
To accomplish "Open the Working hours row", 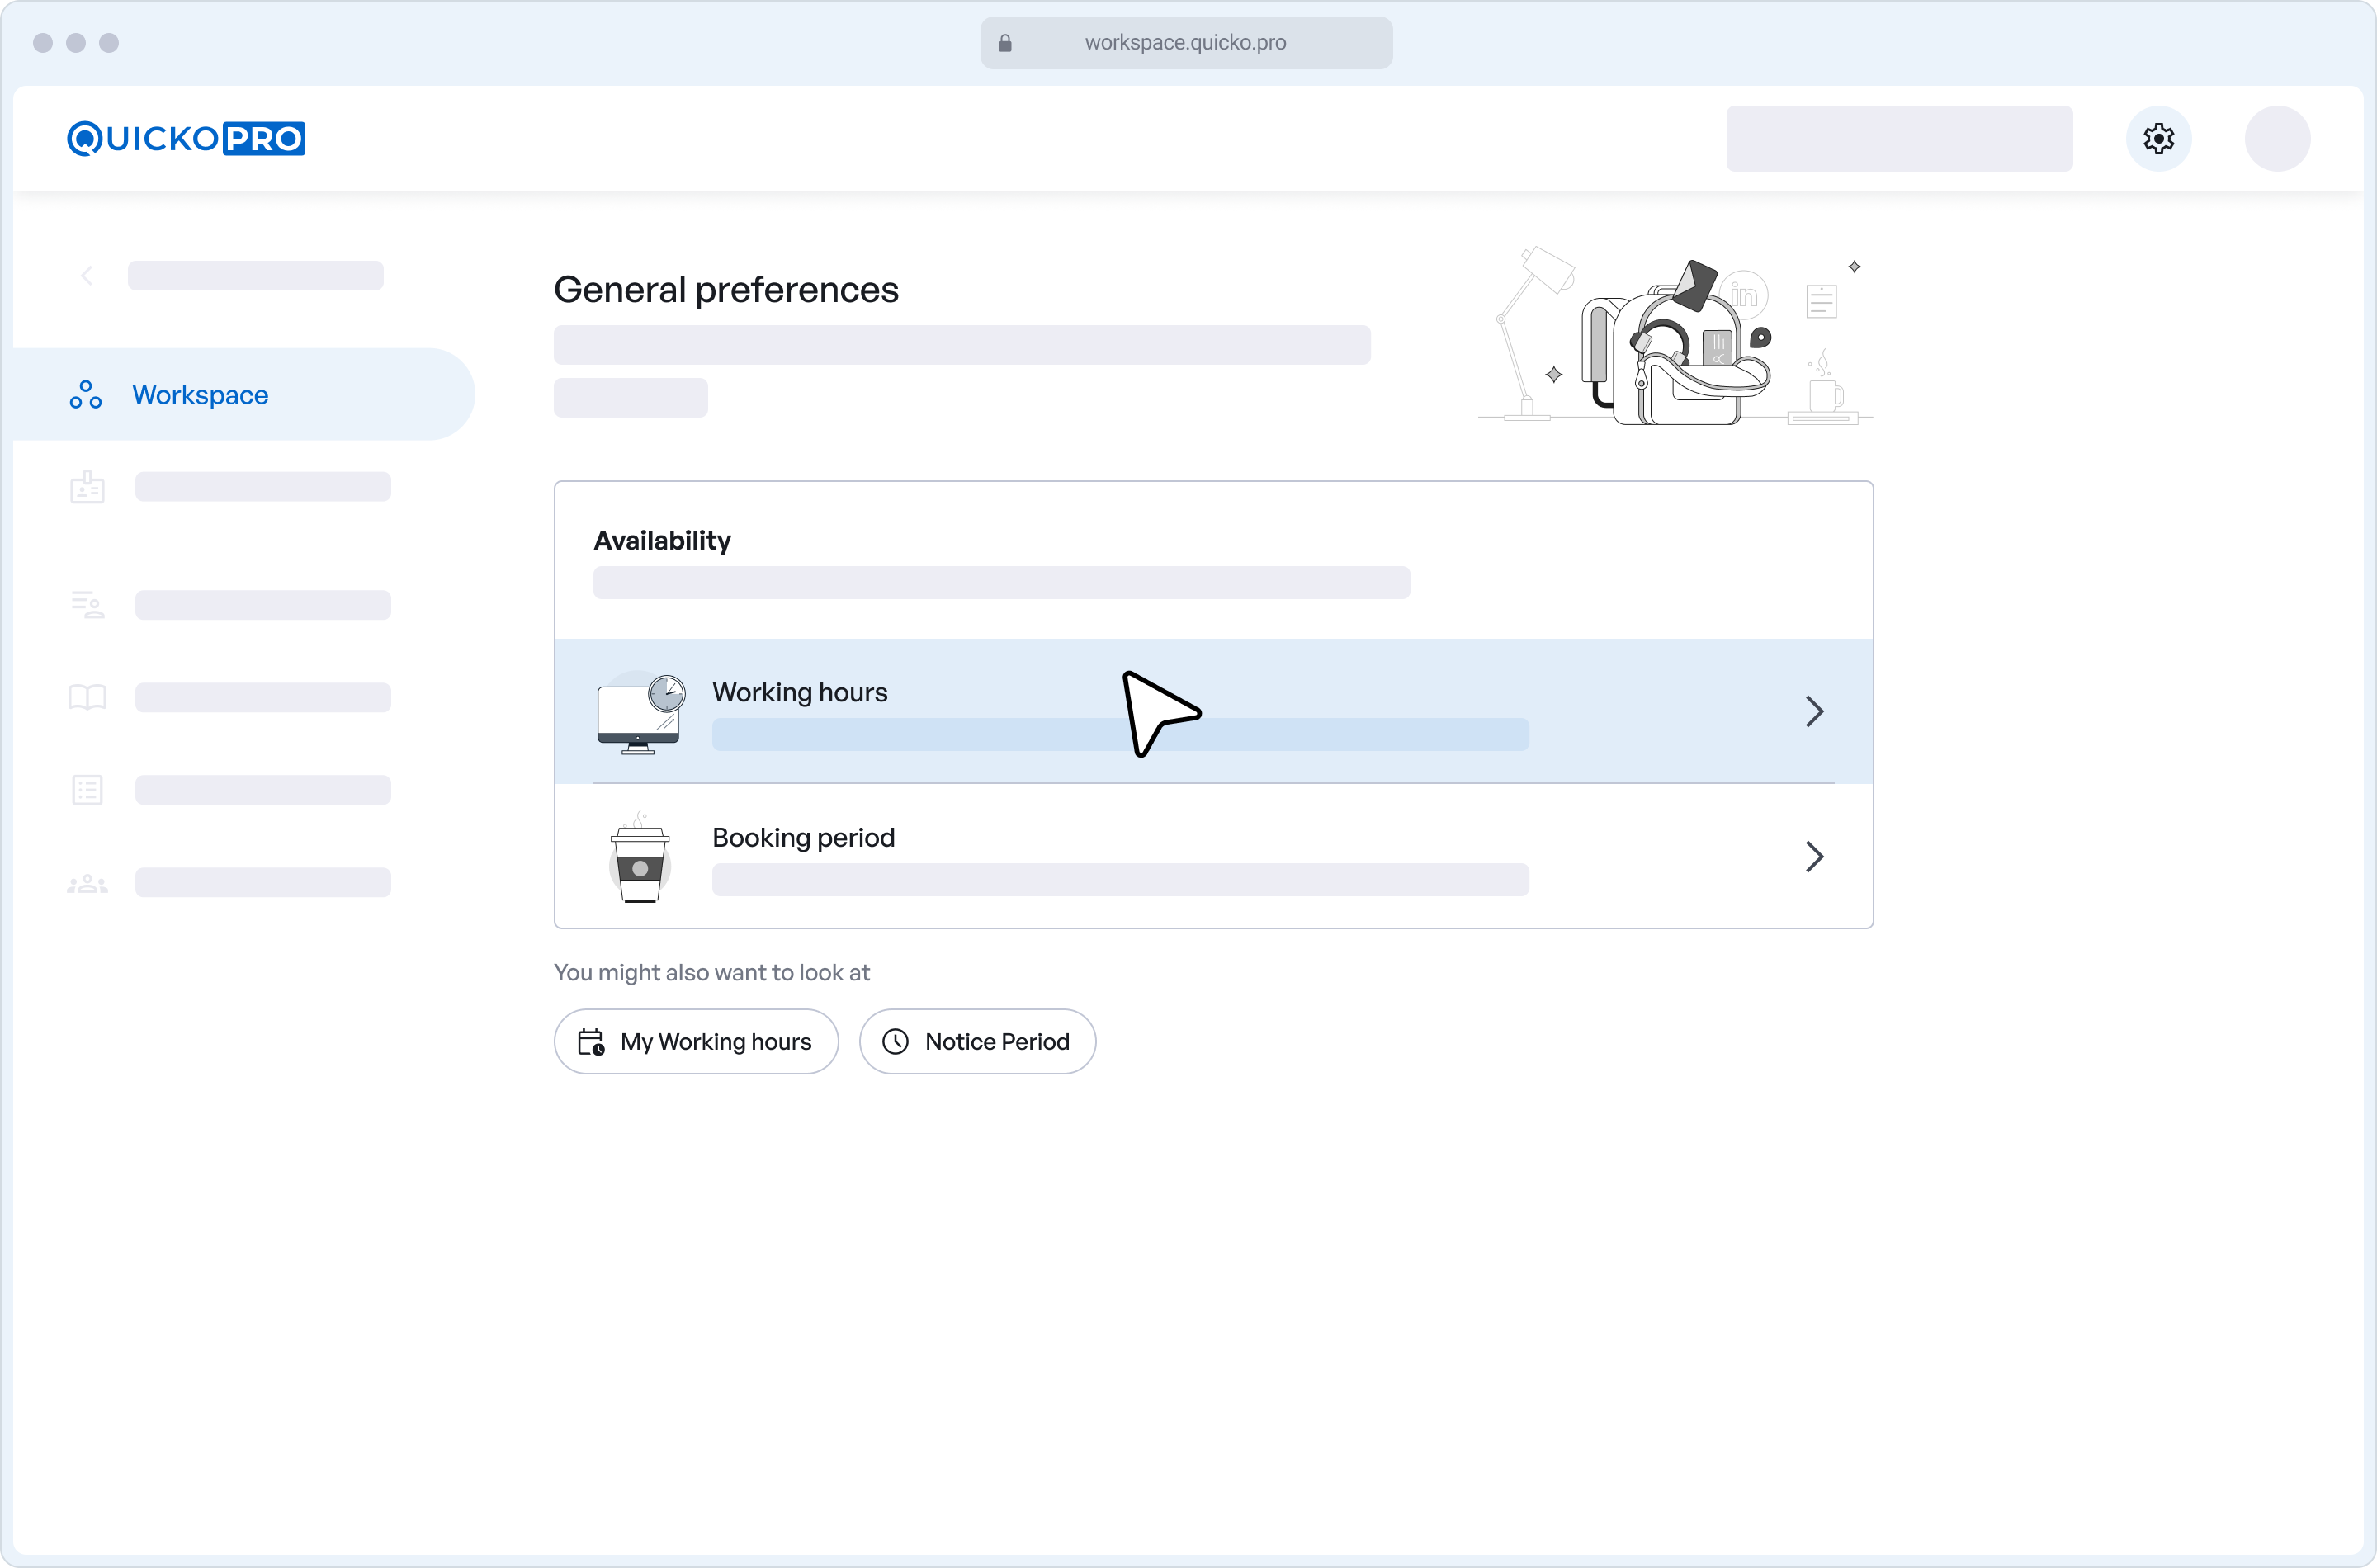I will click(1213, 711).
